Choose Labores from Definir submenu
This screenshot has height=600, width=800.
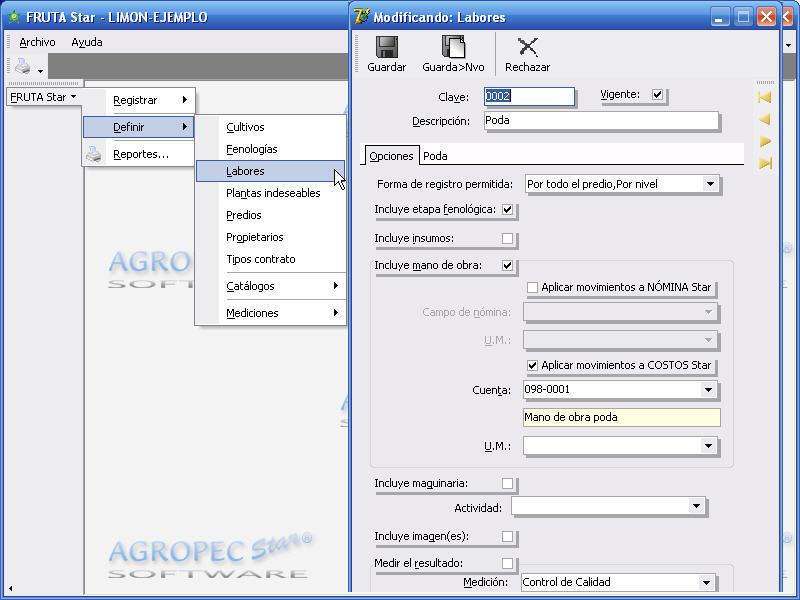pyautogui.click(x=271, y=171)
